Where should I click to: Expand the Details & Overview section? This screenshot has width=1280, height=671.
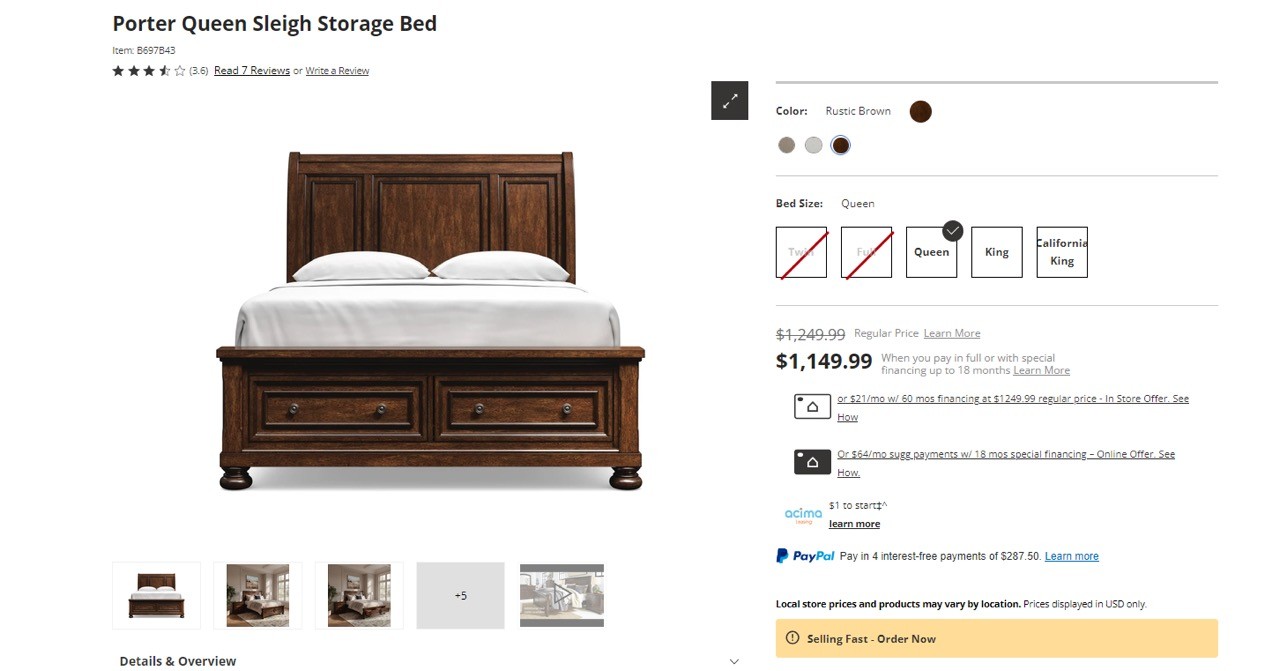(x=429, y=661)
